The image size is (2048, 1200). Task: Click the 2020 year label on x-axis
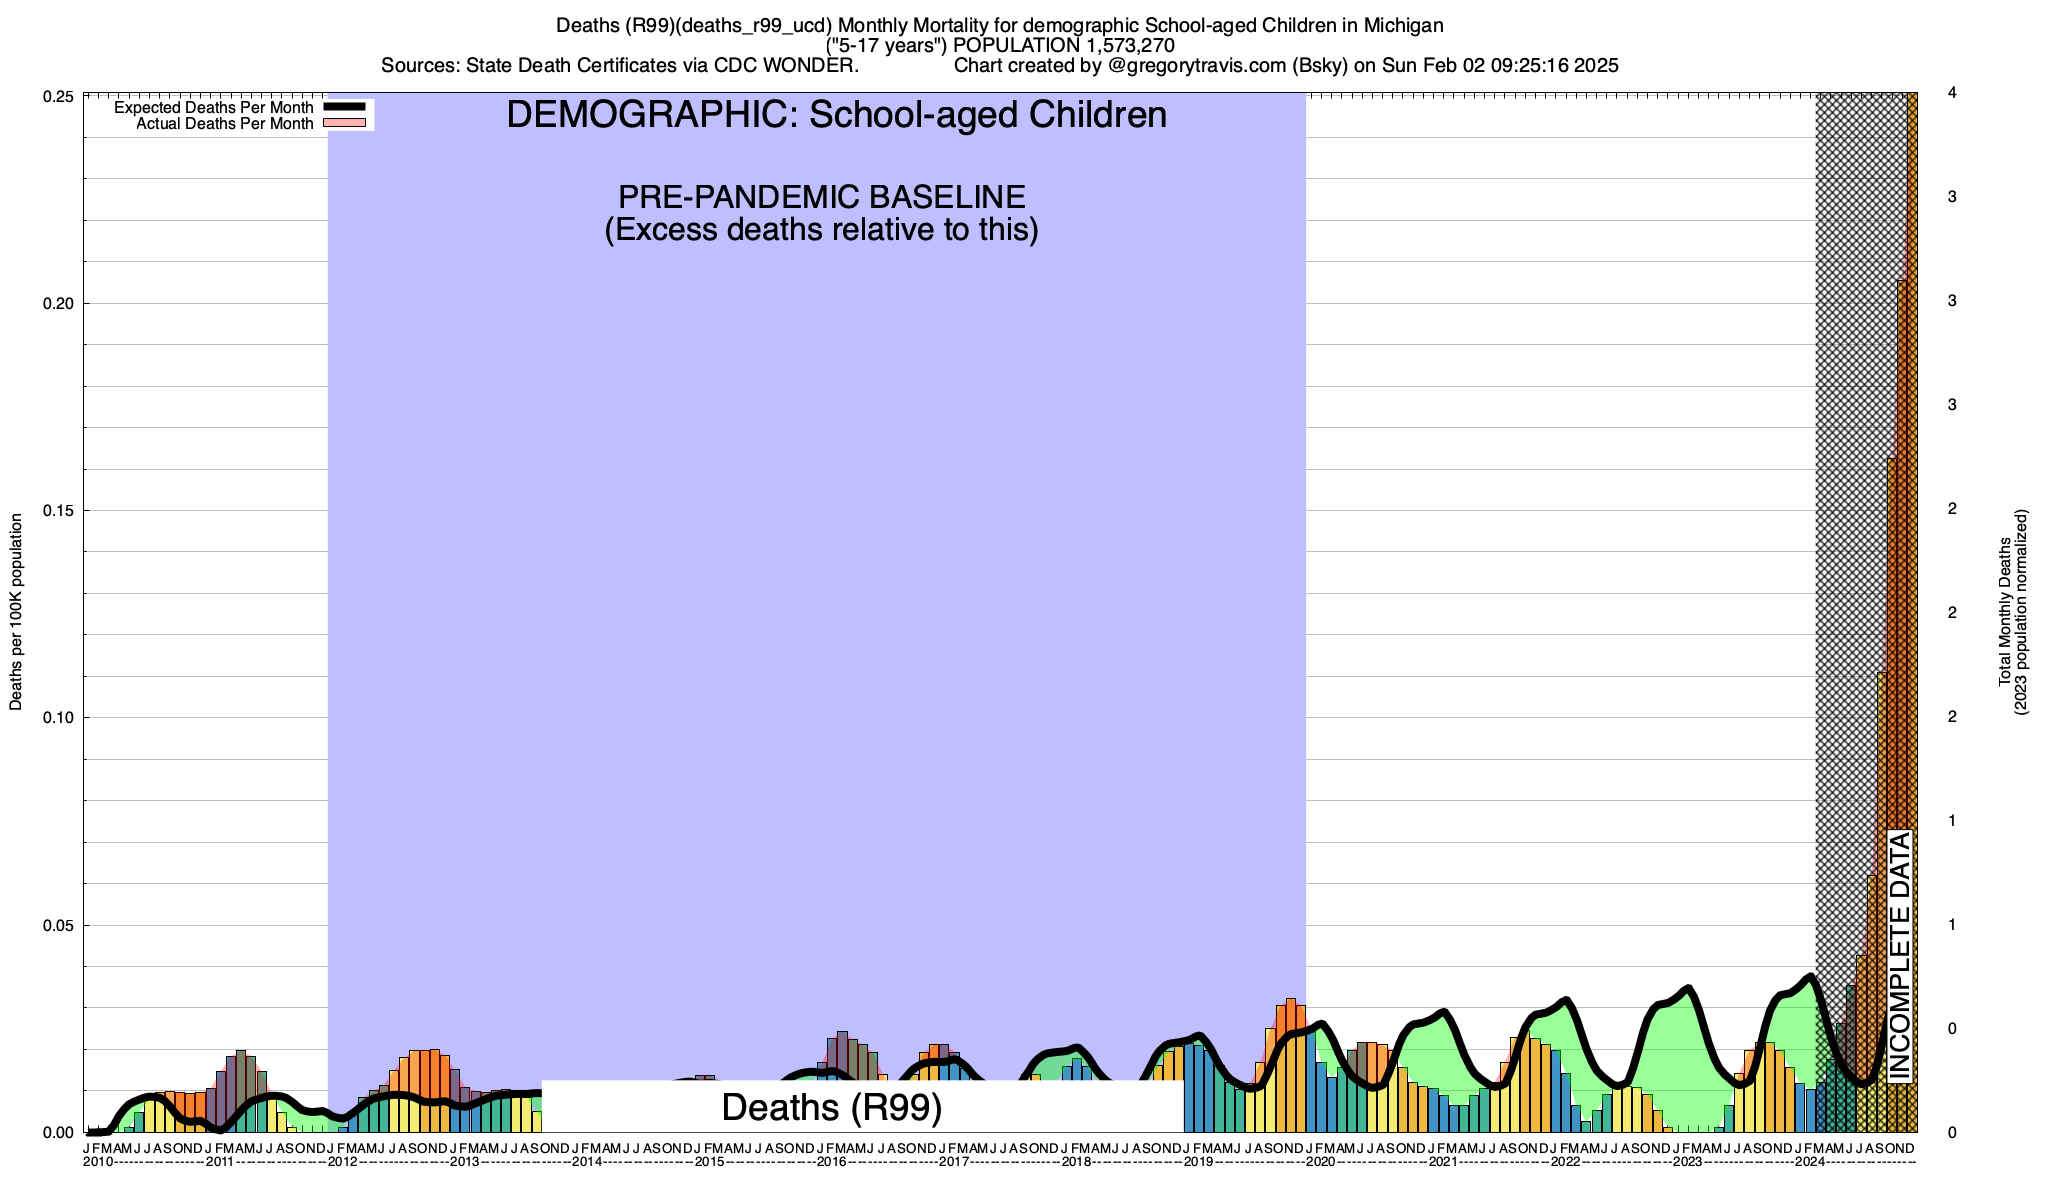(1320, 1162)
